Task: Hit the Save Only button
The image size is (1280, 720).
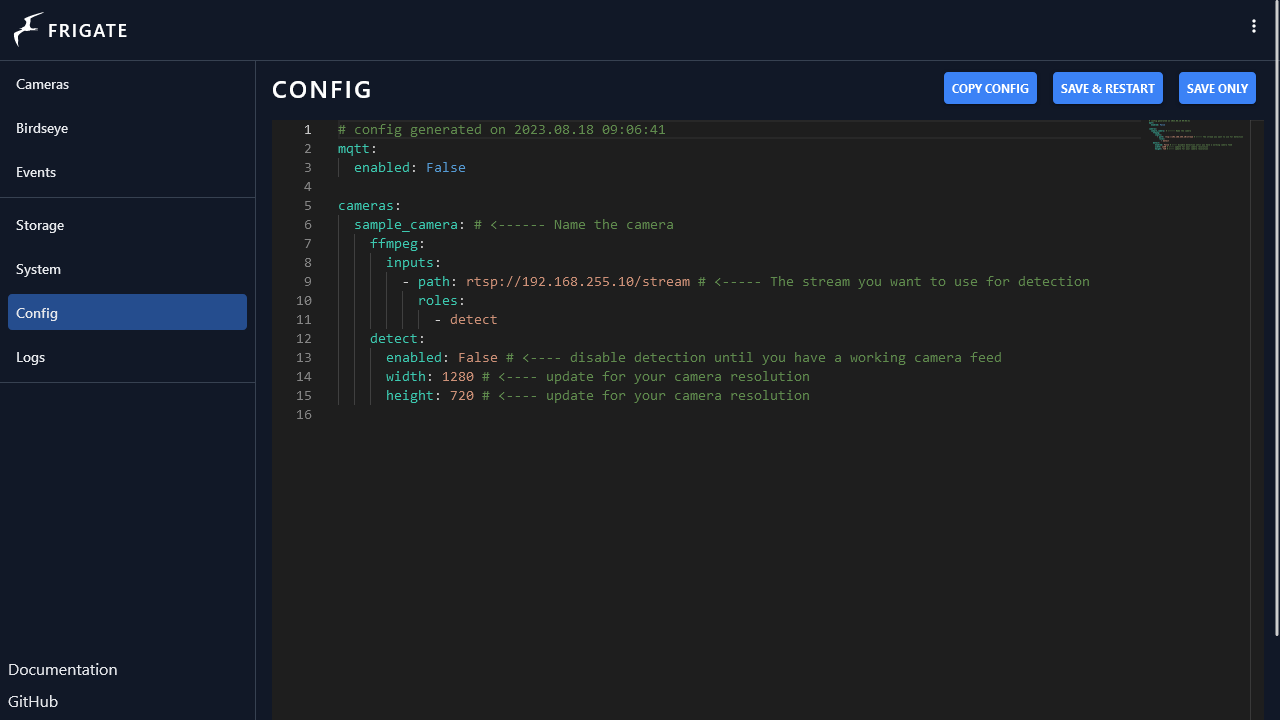Action: [1217, 88]
